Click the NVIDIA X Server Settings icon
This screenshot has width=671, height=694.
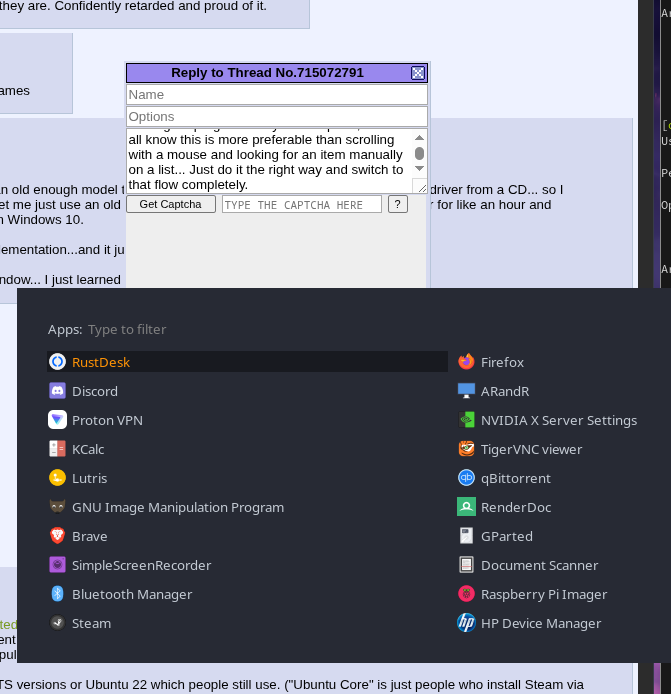(466, 420)
